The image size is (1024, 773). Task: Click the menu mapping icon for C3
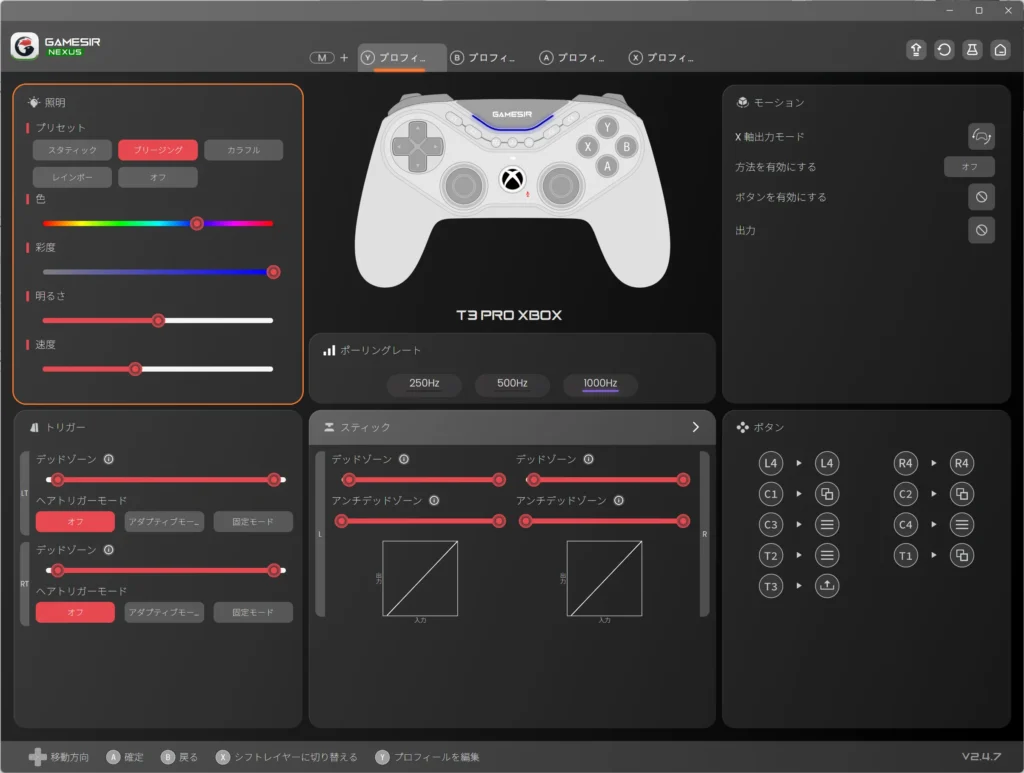pos(827,524)
